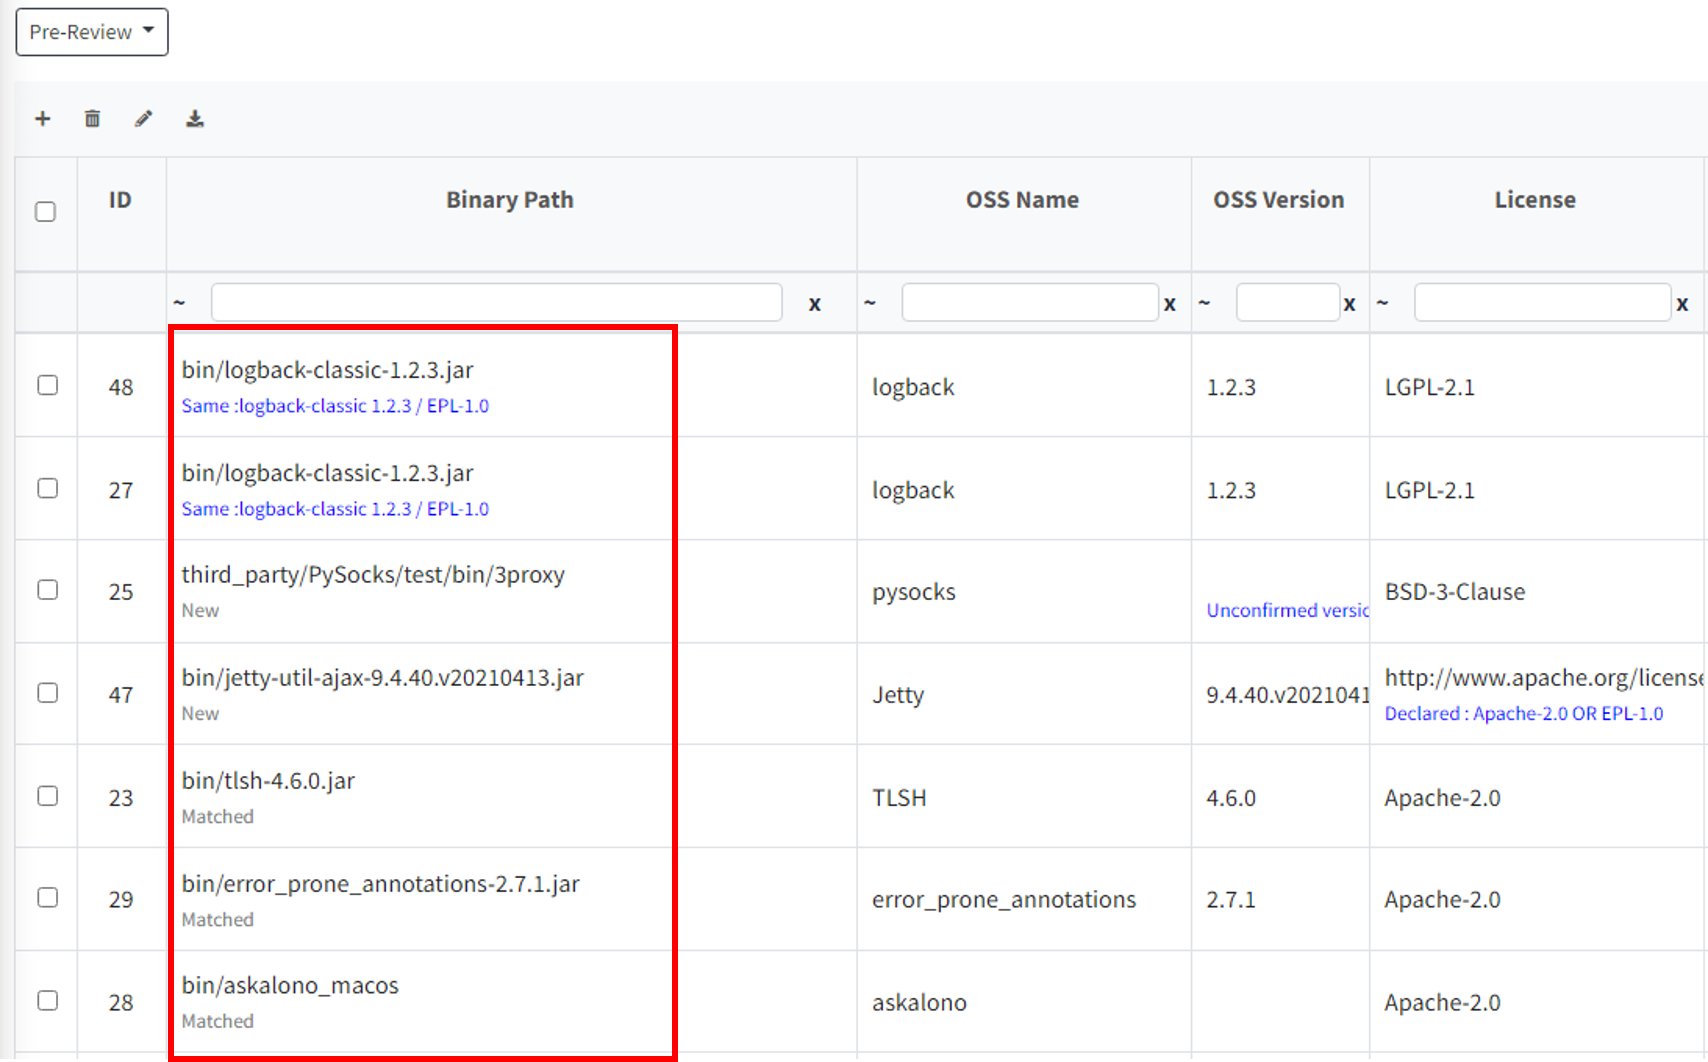Image resolution: width=1708 pixels, height=1062 pixels.
Task: Click the Same logback-classic link in row 48
Action: click(335, 406)
